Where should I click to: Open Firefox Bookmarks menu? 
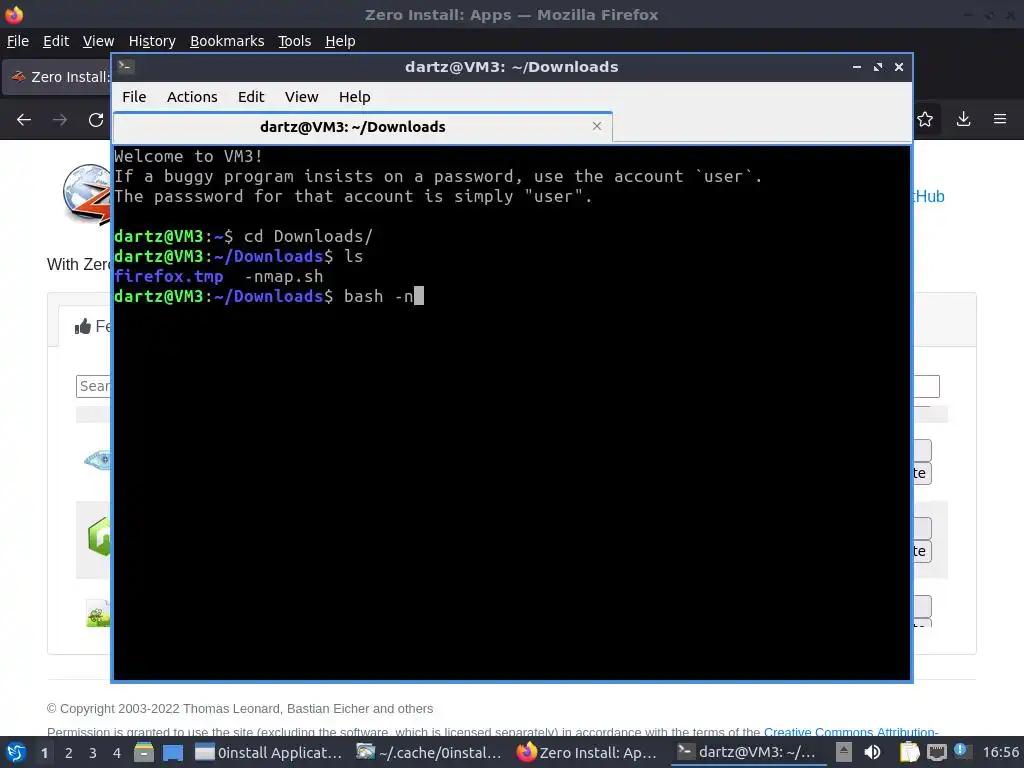point(227,41)
